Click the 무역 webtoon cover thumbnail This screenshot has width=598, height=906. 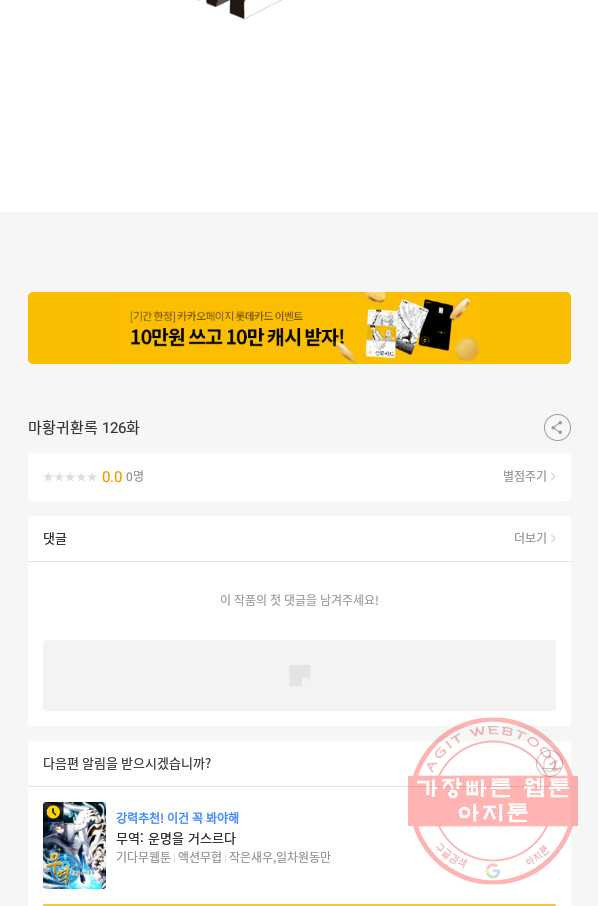point(75,845)
